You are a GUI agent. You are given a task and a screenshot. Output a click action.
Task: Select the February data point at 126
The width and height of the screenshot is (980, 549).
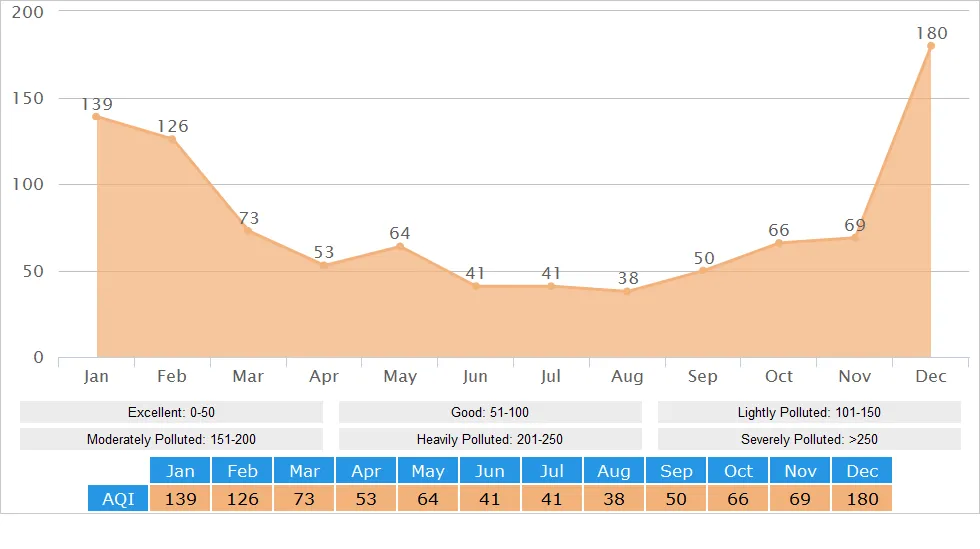[172, 139]
